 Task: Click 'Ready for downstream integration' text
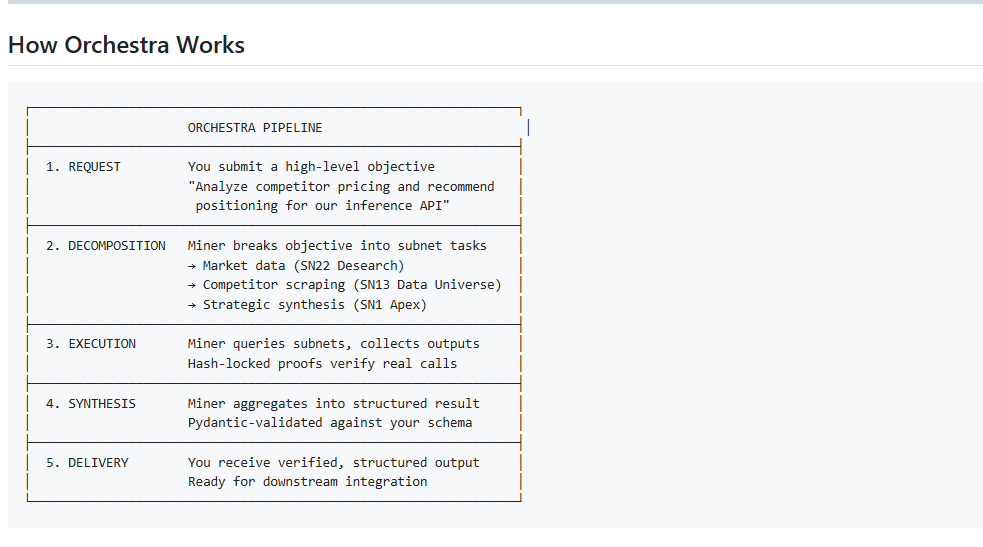[307, 482]
